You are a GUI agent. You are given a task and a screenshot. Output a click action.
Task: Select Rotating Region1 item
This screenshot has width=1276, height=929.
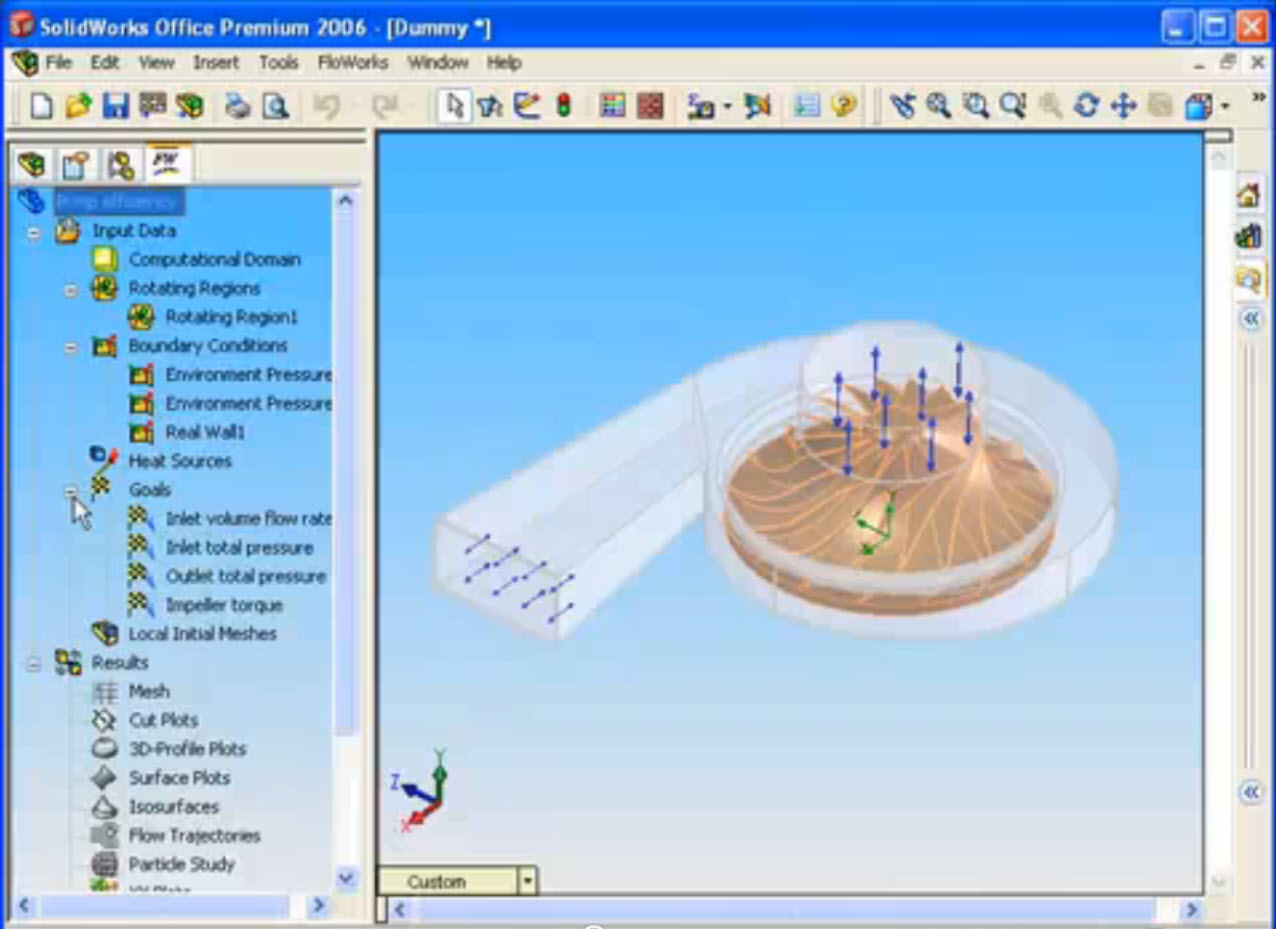[231, 318]
